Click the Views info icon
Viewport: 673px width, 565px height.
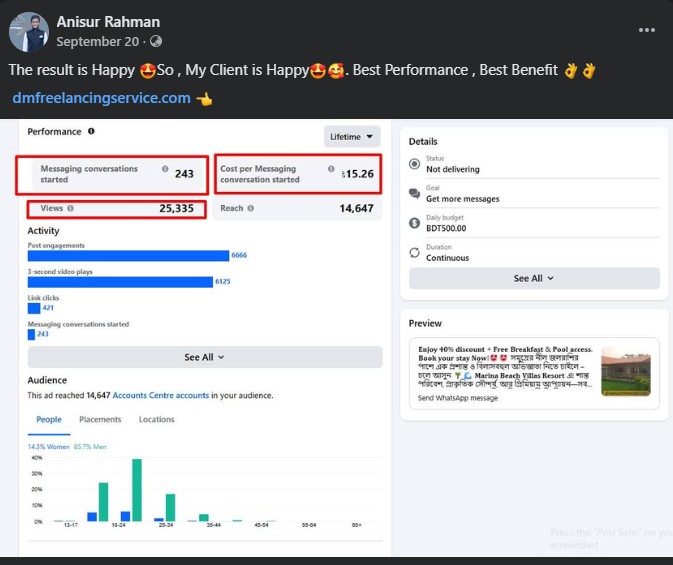(x=70, y=208)
